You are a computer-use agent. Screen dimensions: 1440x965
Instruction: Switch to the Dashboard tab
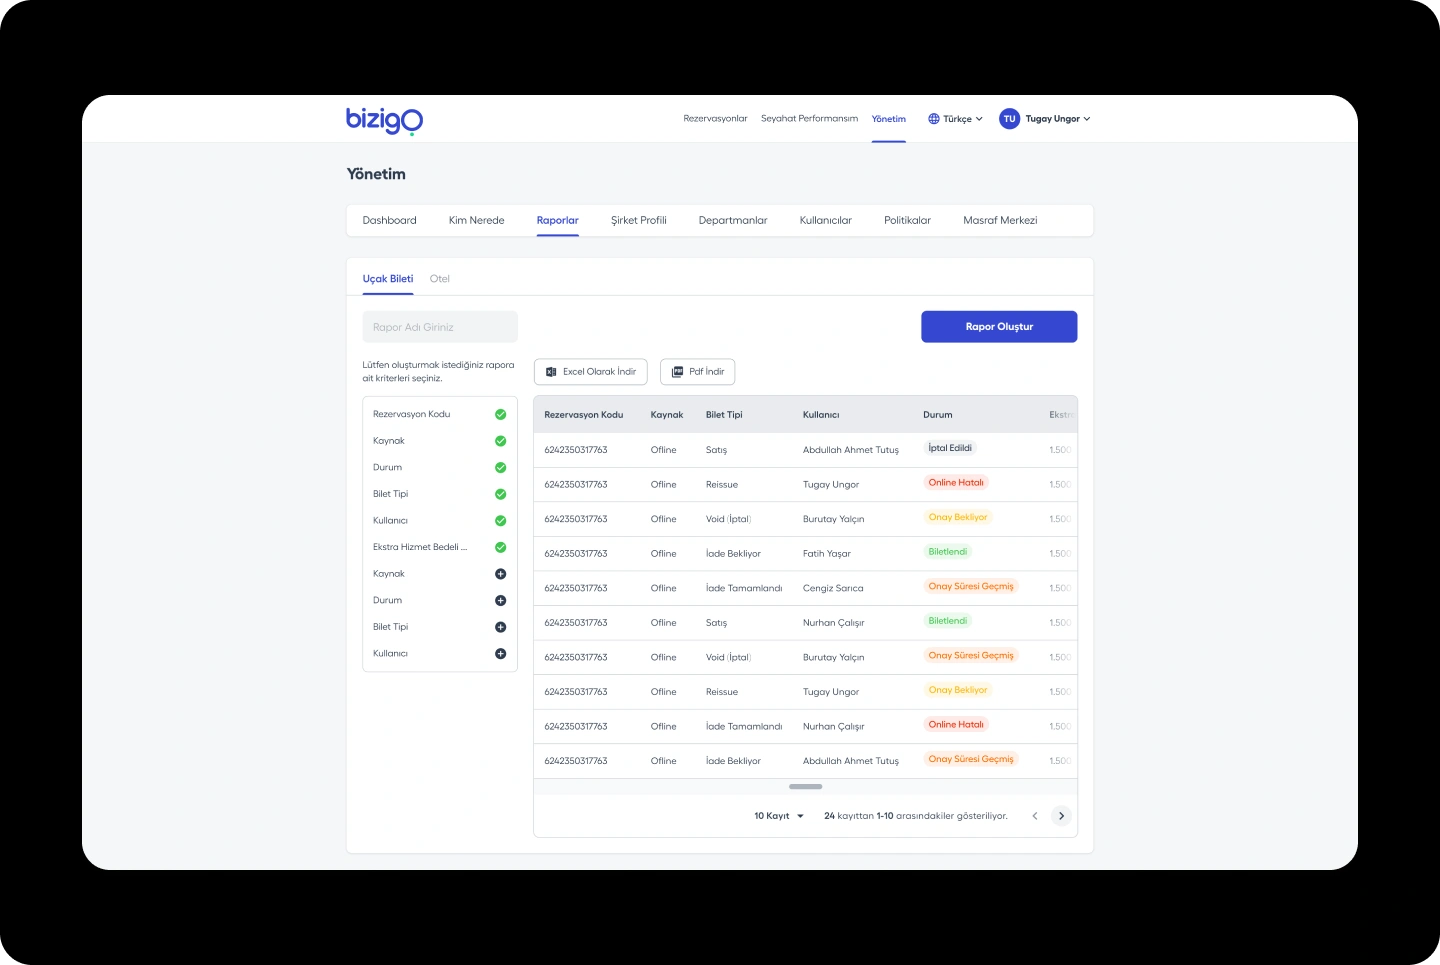(x=389, y=220)
